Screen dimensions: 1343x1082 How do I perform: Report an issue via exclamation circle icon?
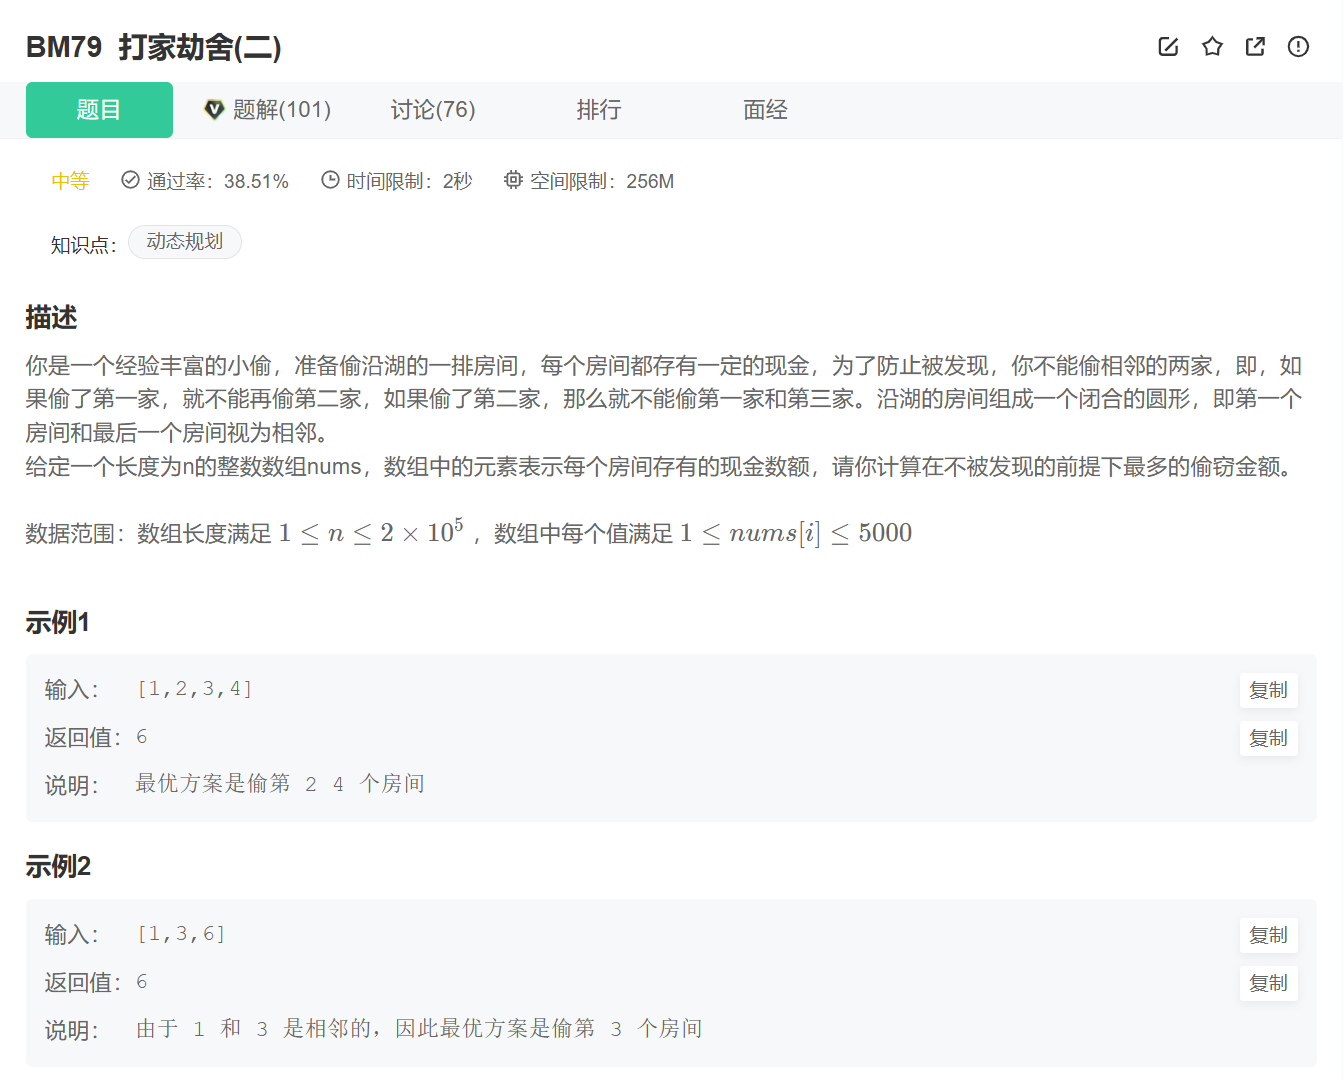coord(1298,47)
